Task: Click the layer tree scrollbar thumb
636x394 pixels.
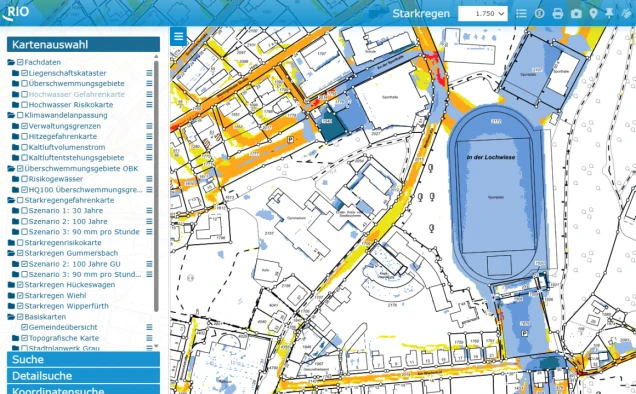Action: [x=156, y=186]
